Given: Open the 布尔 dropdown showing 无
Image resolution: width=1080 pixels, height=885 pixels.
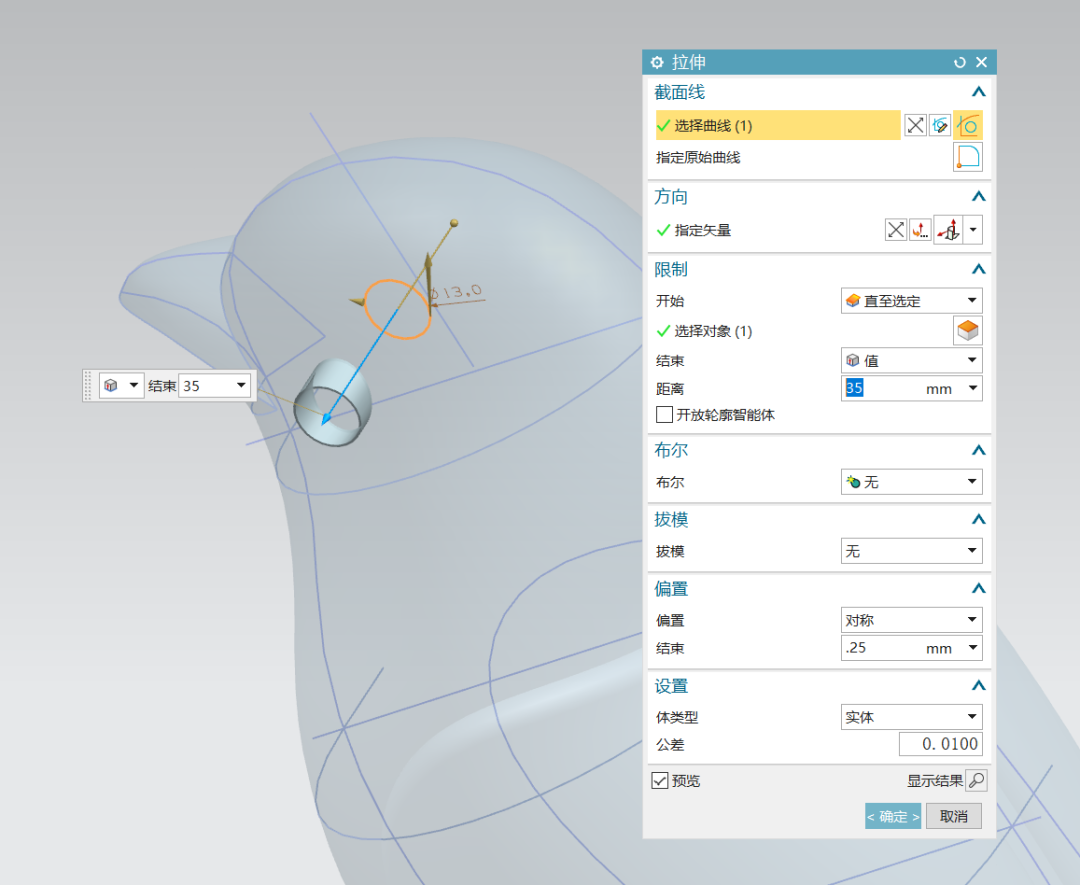Looking at the screenshot, I should 910,481.
